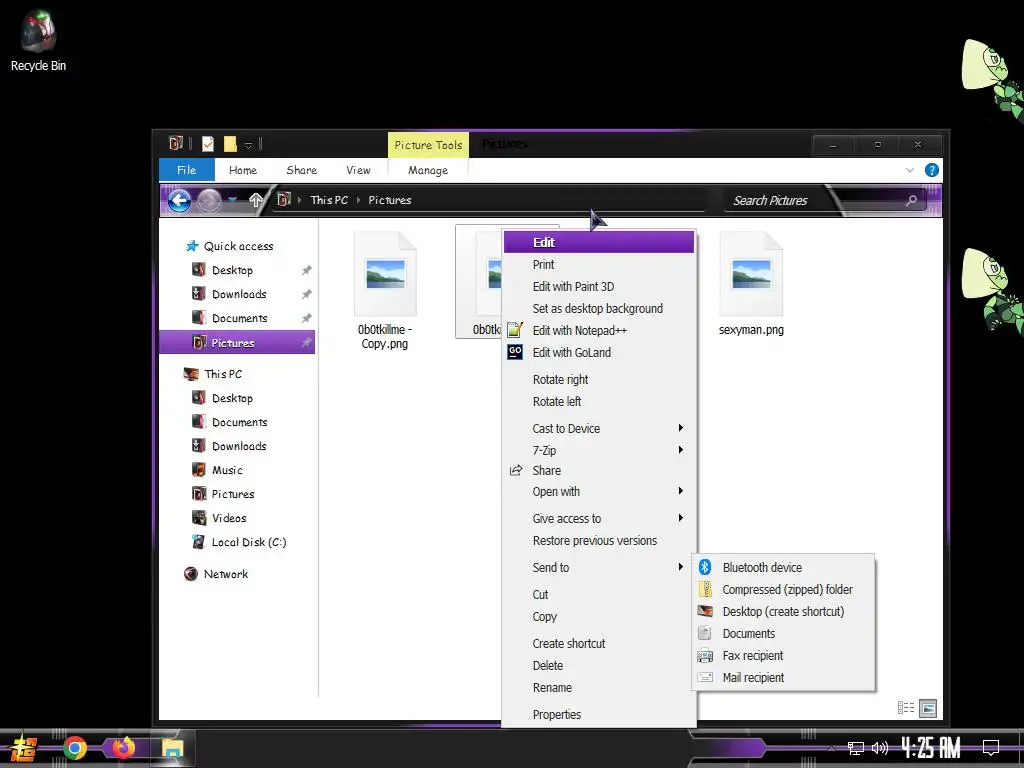Choose Cut in context menu
Image resolution: width=1024 pixels, height=768 pixels.
coord(599,595)
